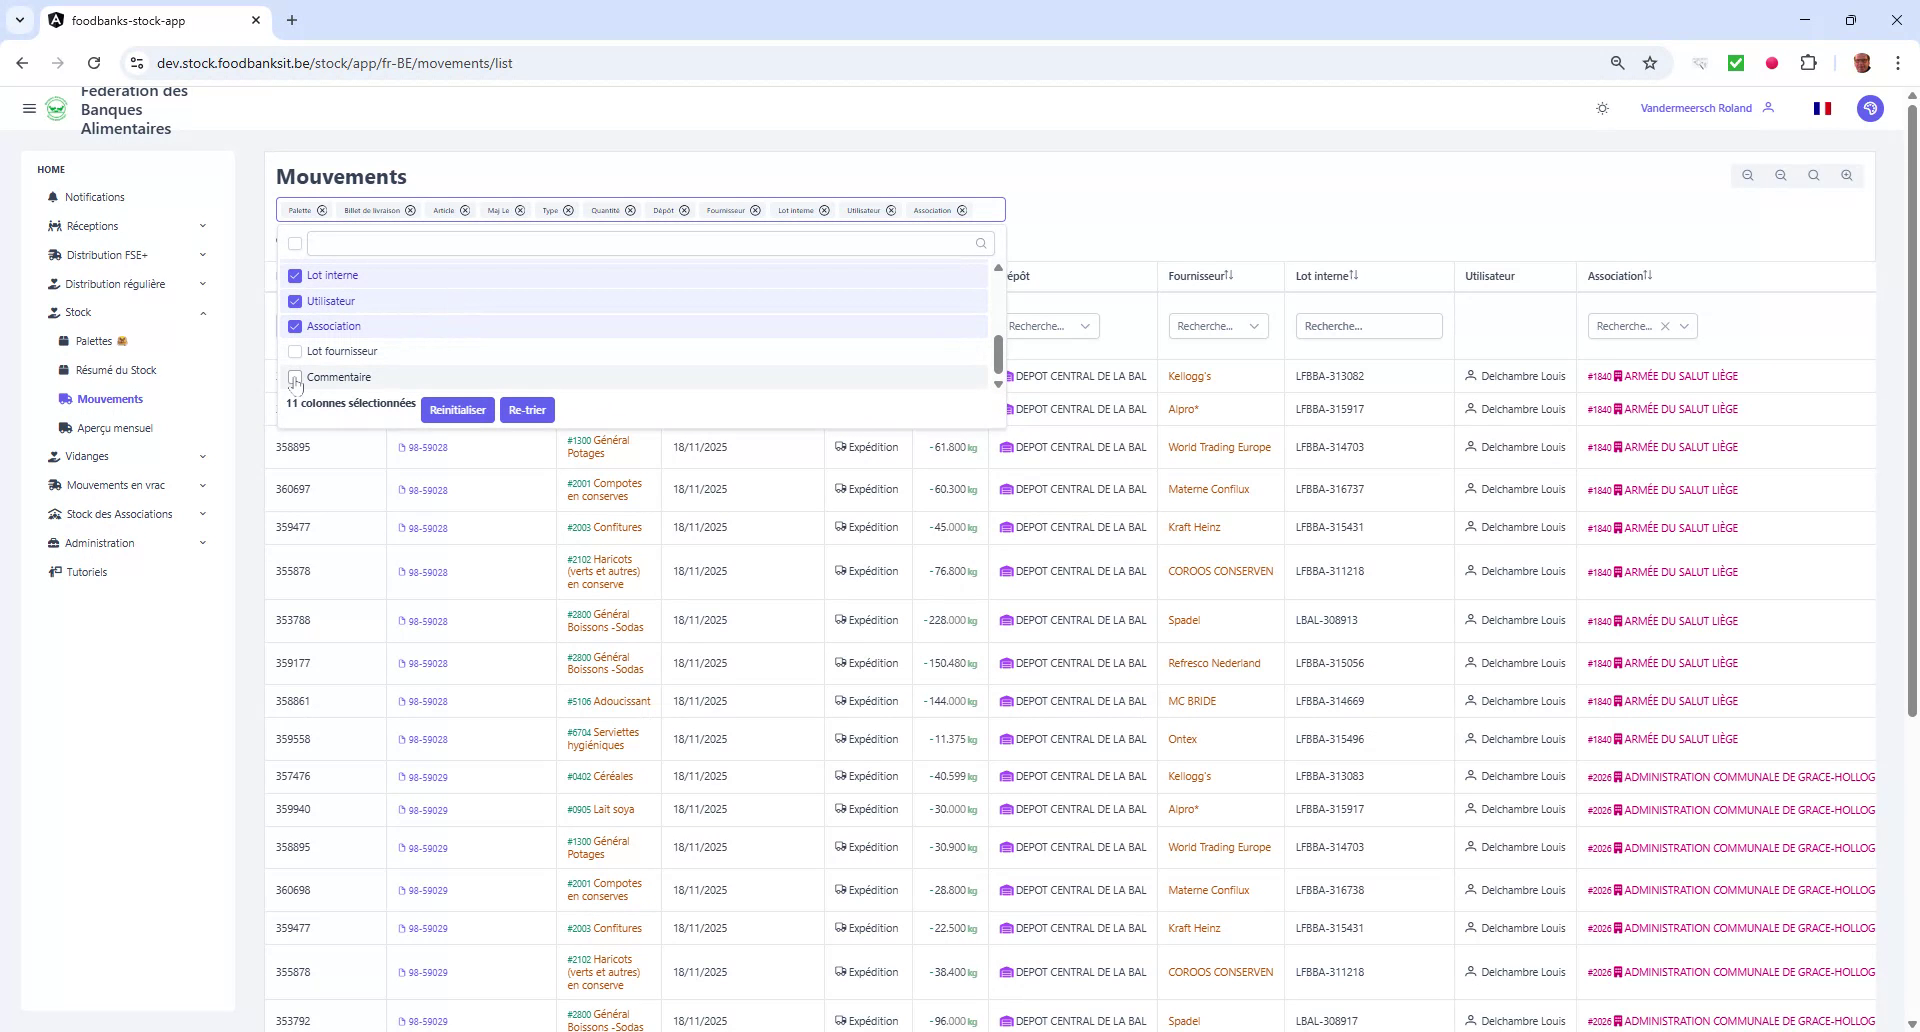
Task: Click the zoom in magnifier icon above the table
Action: tap(1847, 175)
